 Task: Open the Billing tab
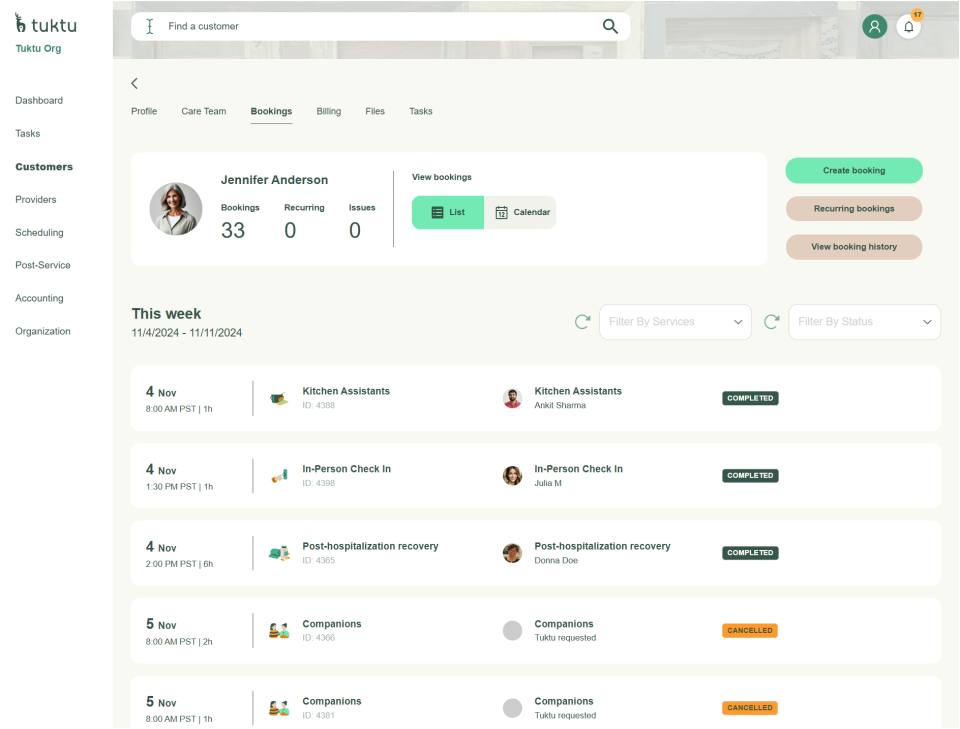click(329, 112)
